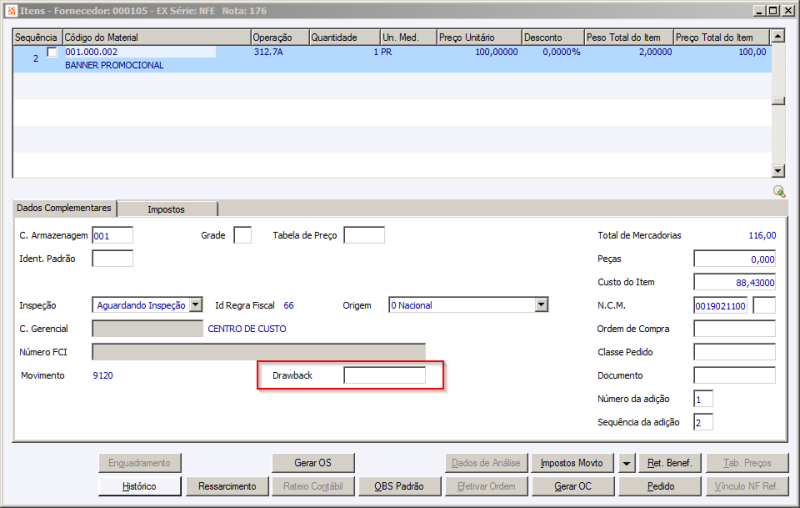Viewport: 800px width, 508px height.
Task: Select the Dados Complementares tab
Action: pyautogui.click(x=64, y=208)
